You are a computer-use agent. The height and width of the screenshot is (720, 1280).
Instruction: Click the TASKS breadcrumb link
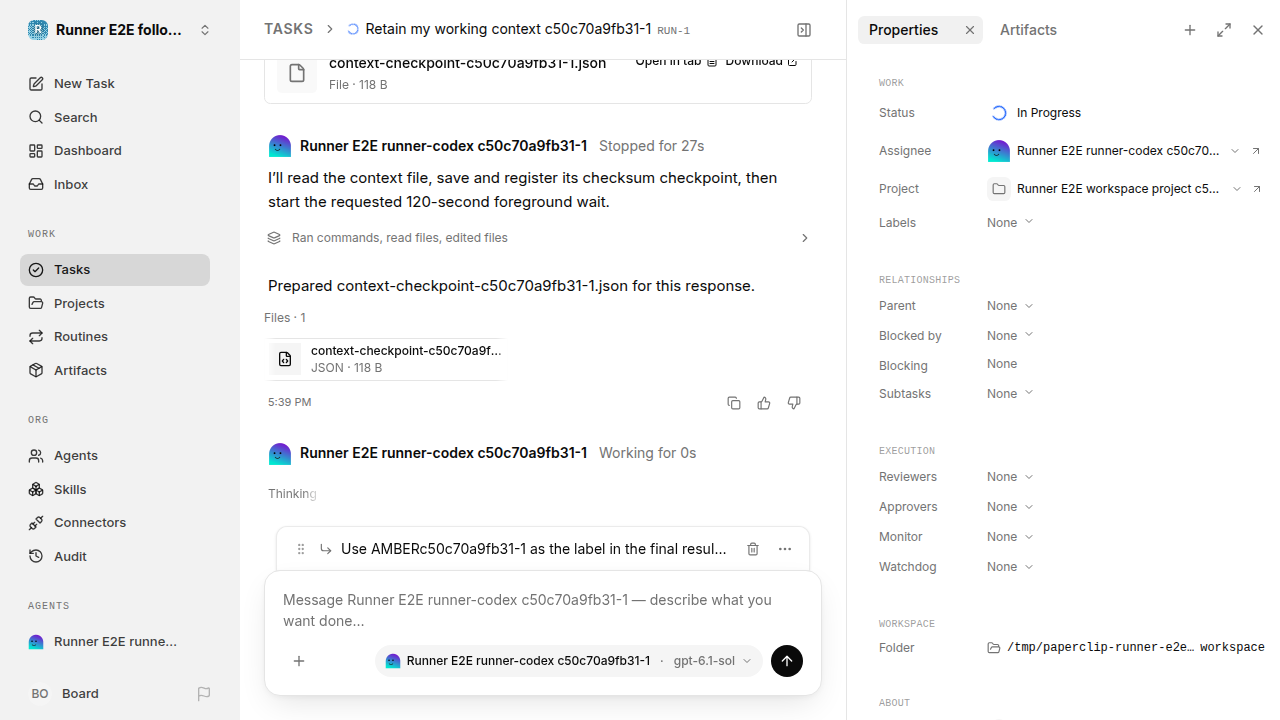pyautogui.click(x=288, y=30)
